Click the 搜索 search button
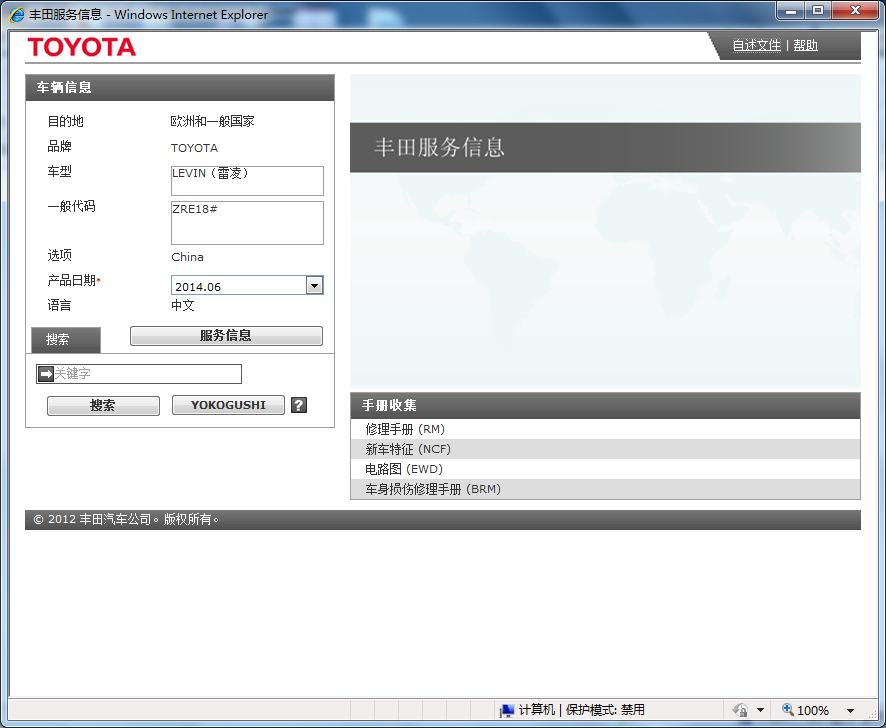The width and height of the screenshot is (886, 728). click(103, 405)
